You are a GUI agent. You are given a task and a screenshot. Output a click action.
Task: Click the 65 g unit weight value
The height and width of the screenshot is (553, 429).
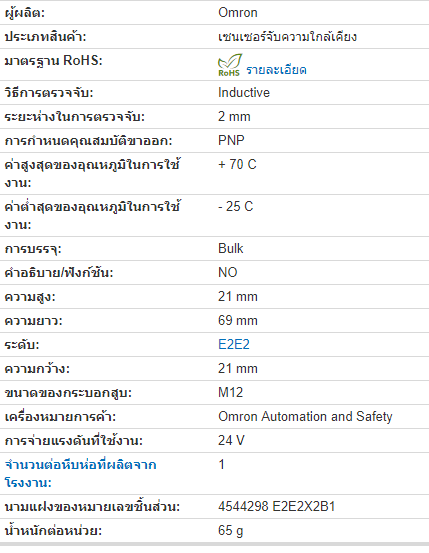230,530
